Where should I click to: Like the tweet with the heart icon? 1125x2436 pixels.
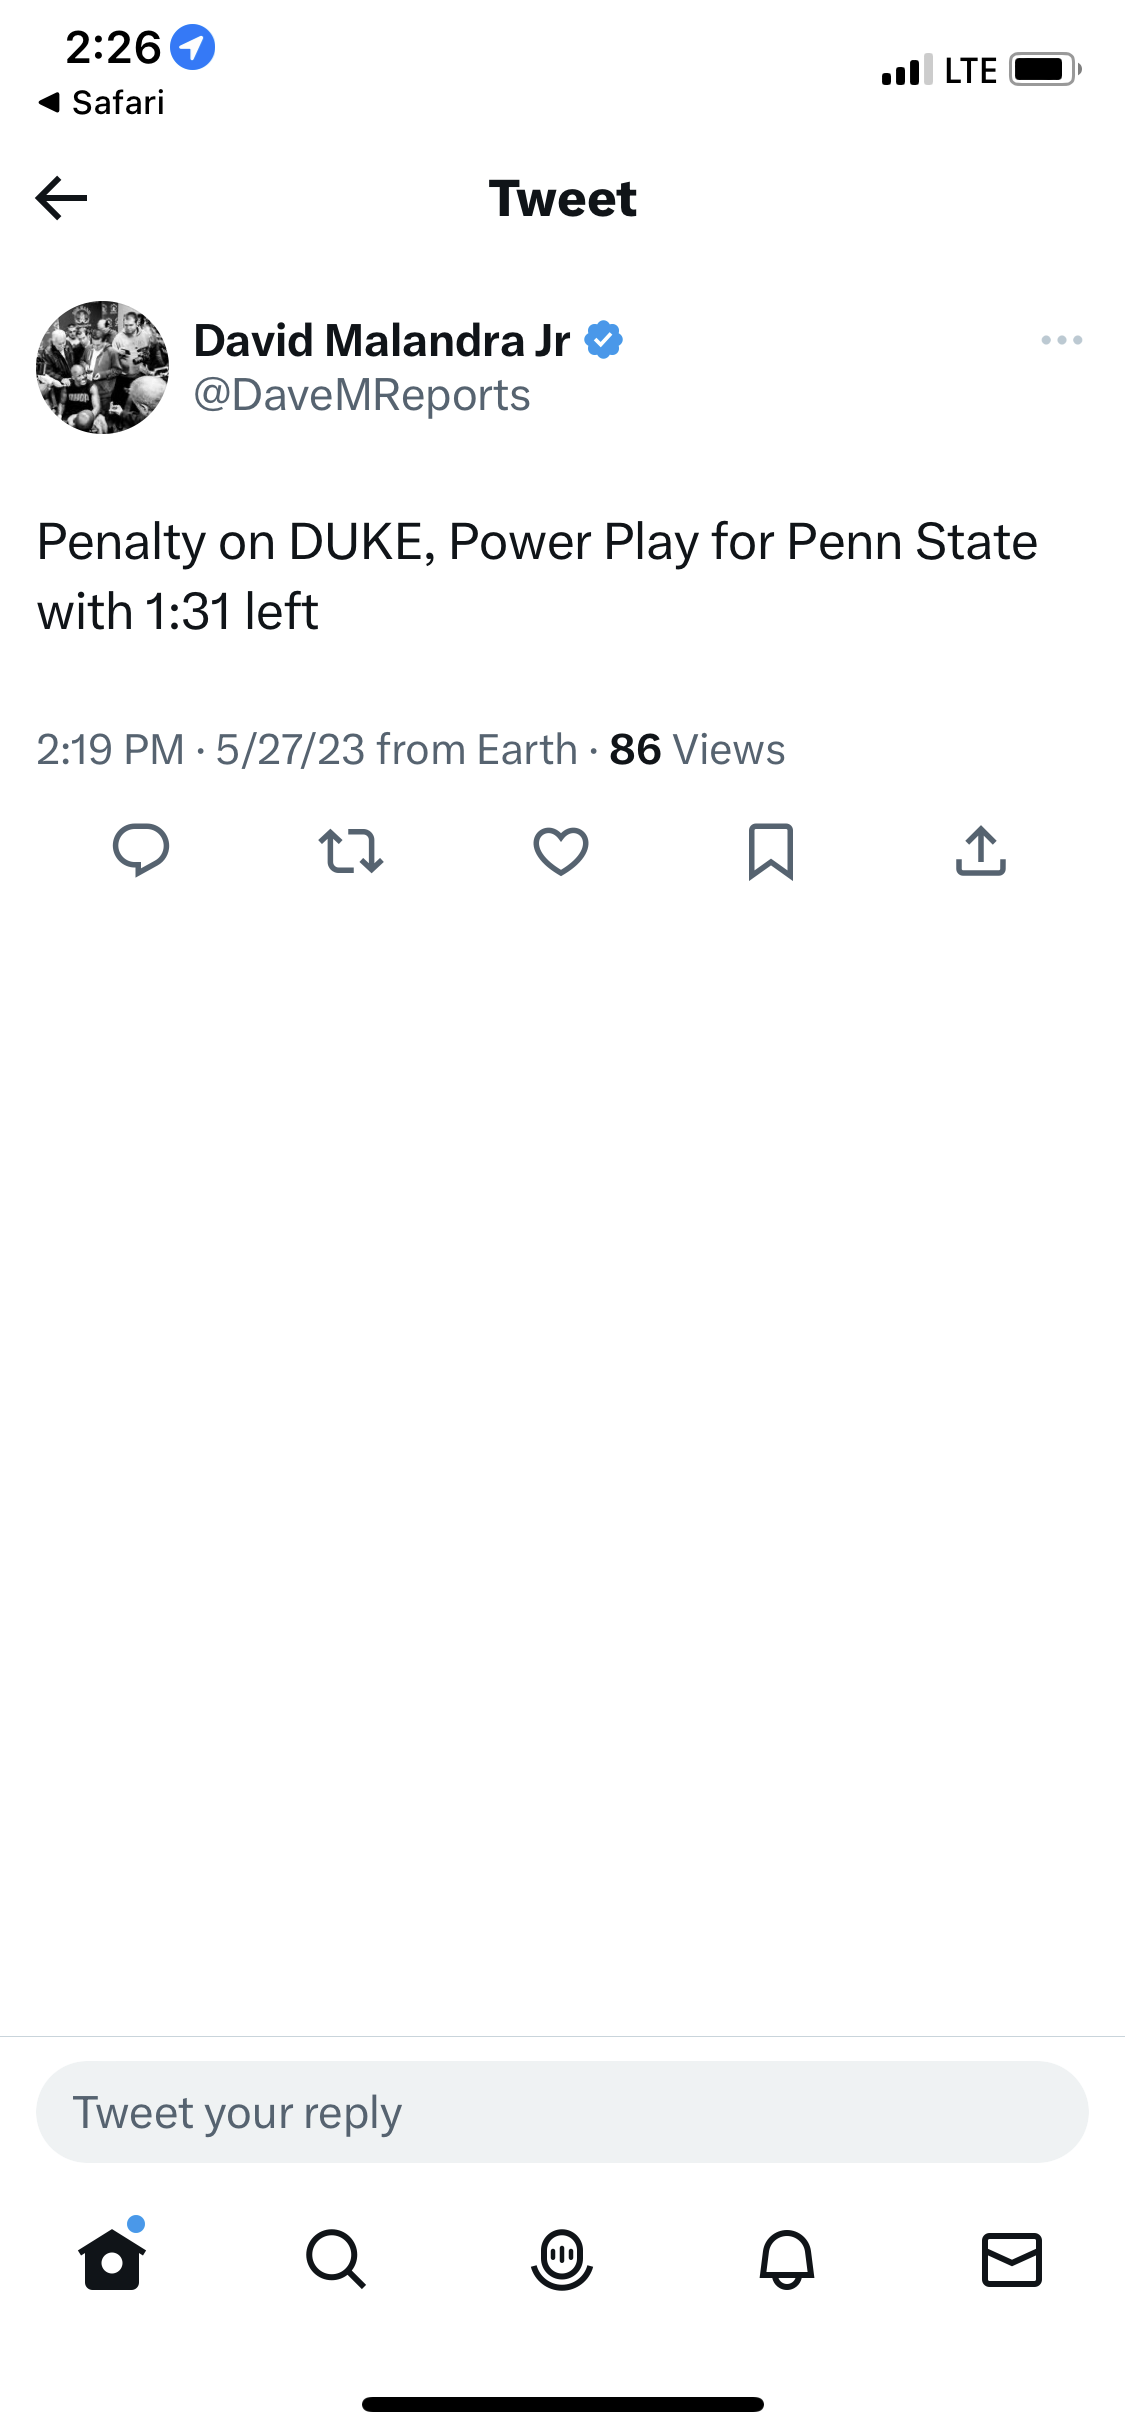pyautogui.click(x=561, y=851)
